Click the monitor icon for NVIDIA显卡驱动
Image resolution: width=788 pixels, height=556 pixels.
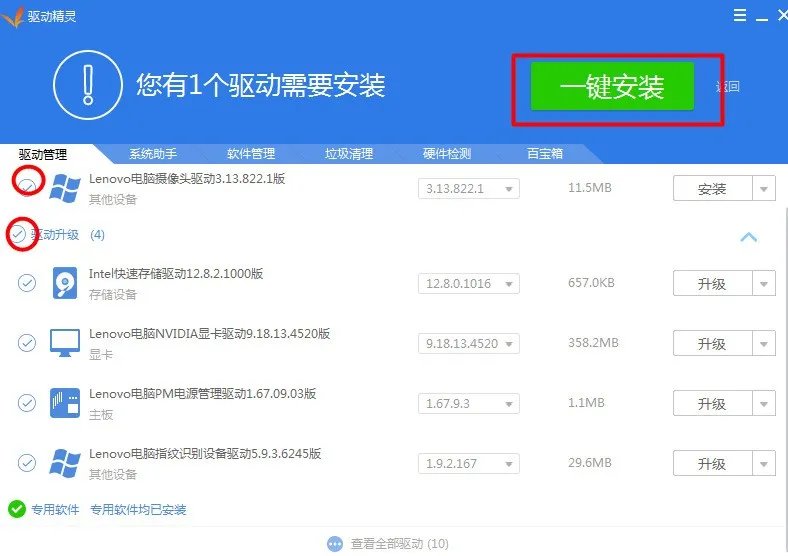65,343
